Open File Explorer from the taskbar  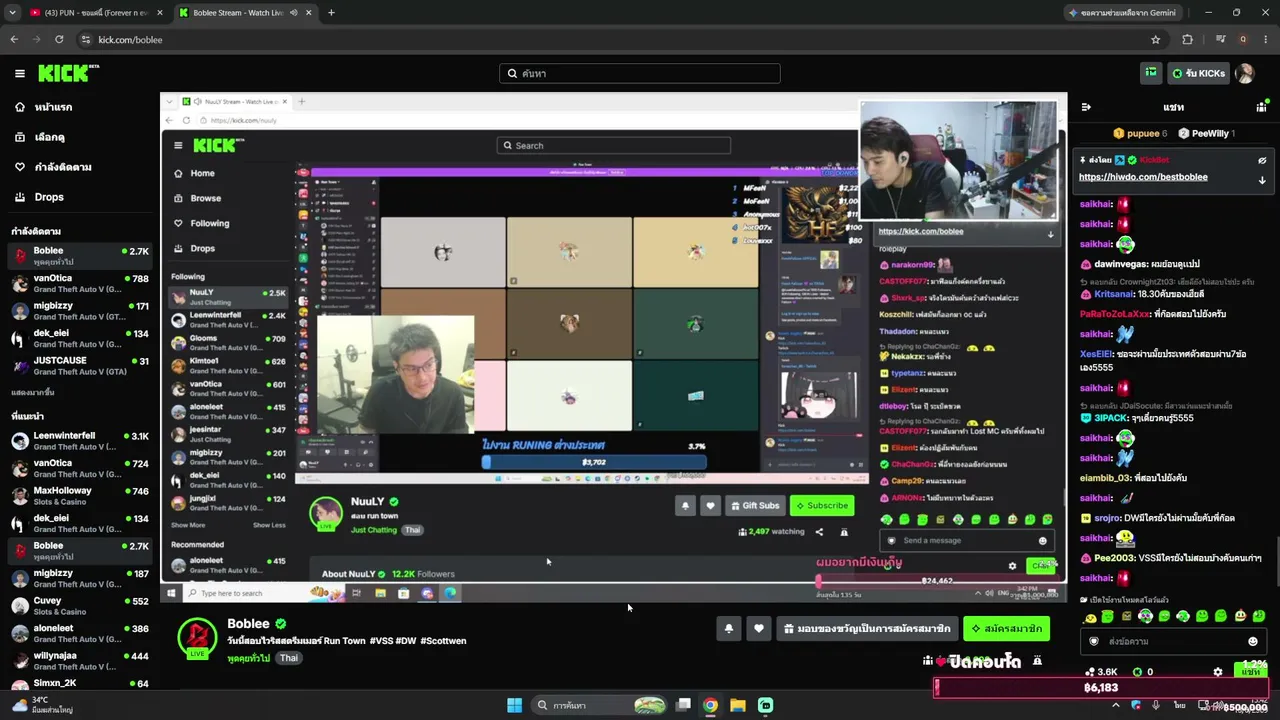click(x=737, y=705)
